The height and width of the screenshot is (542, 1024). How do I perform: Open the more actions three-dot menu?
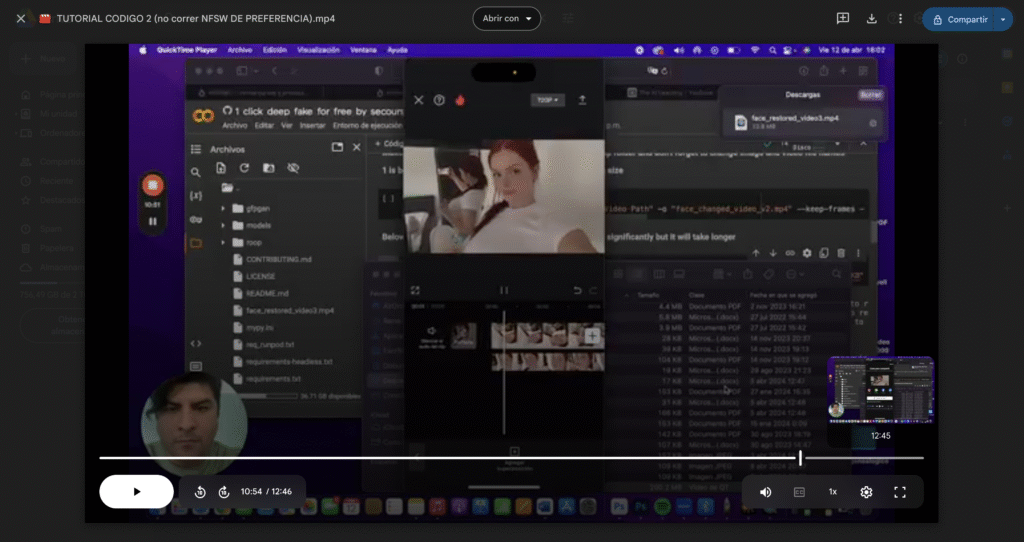pyautogui.click(x=901, y=19)
